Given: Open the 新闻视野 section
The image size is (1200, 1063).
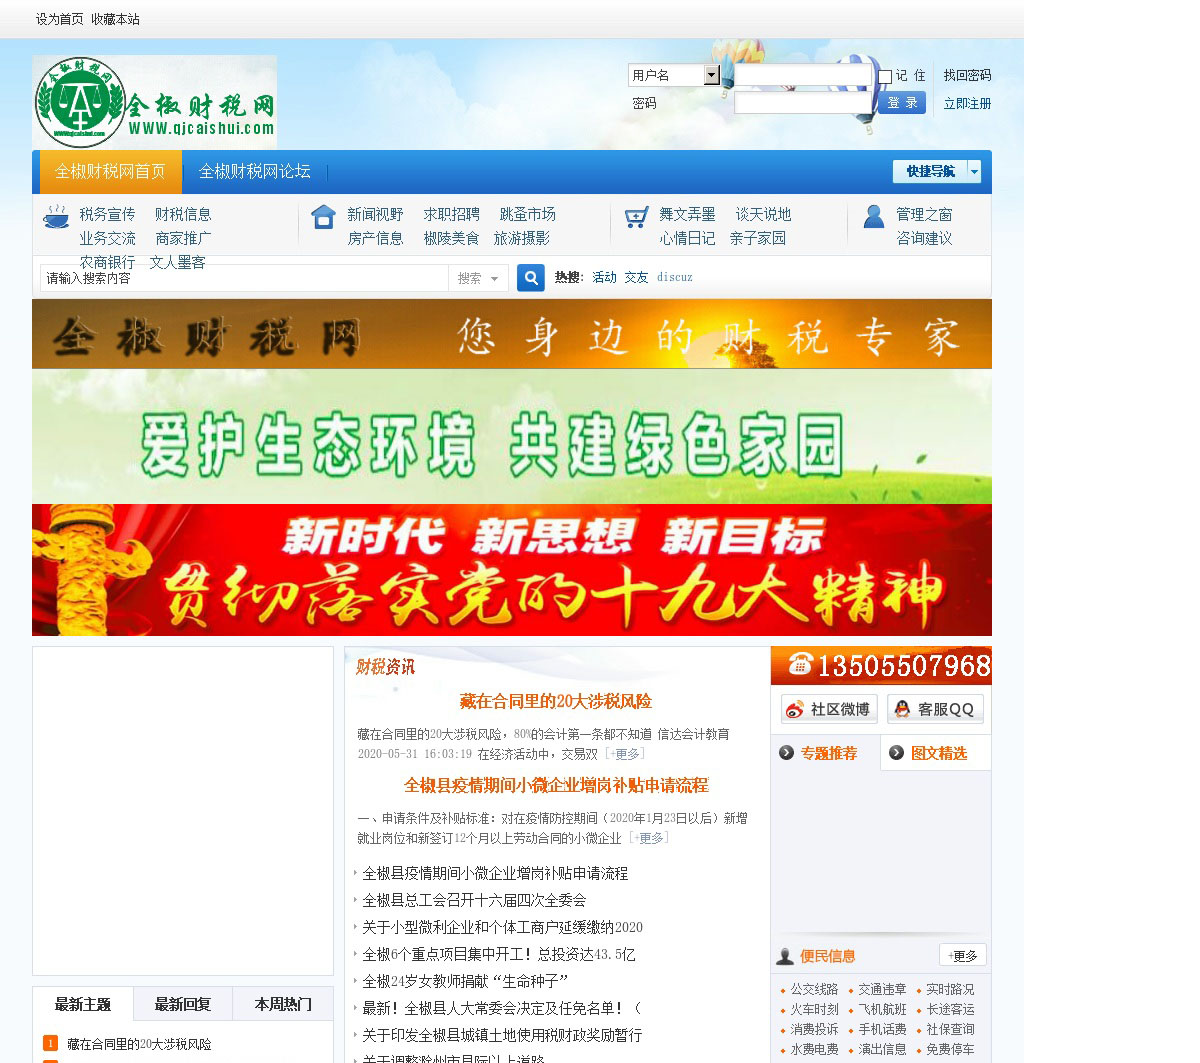Looking at the screenshot, I should [x=375, y=214].
